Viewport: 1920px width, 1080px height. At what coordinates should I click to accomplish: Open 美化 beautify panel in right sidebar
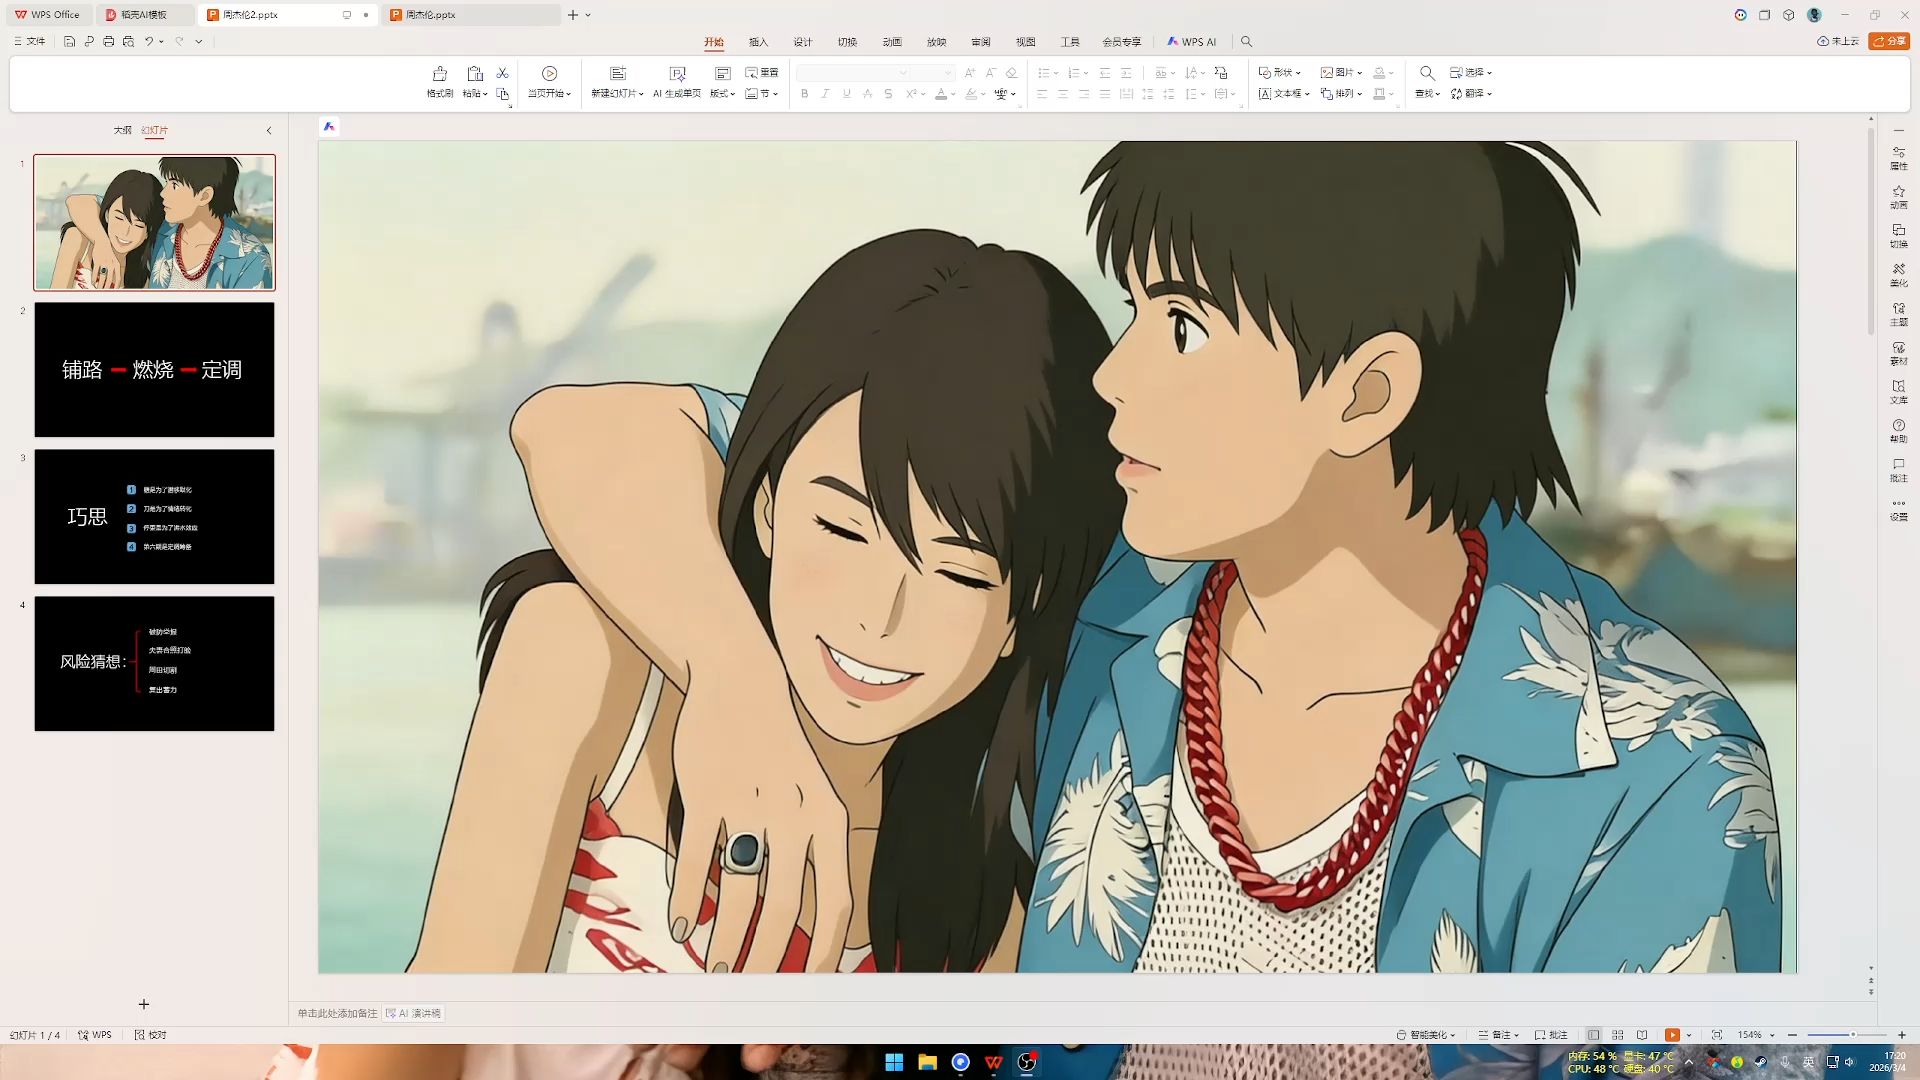click(x=1898, y=275)
